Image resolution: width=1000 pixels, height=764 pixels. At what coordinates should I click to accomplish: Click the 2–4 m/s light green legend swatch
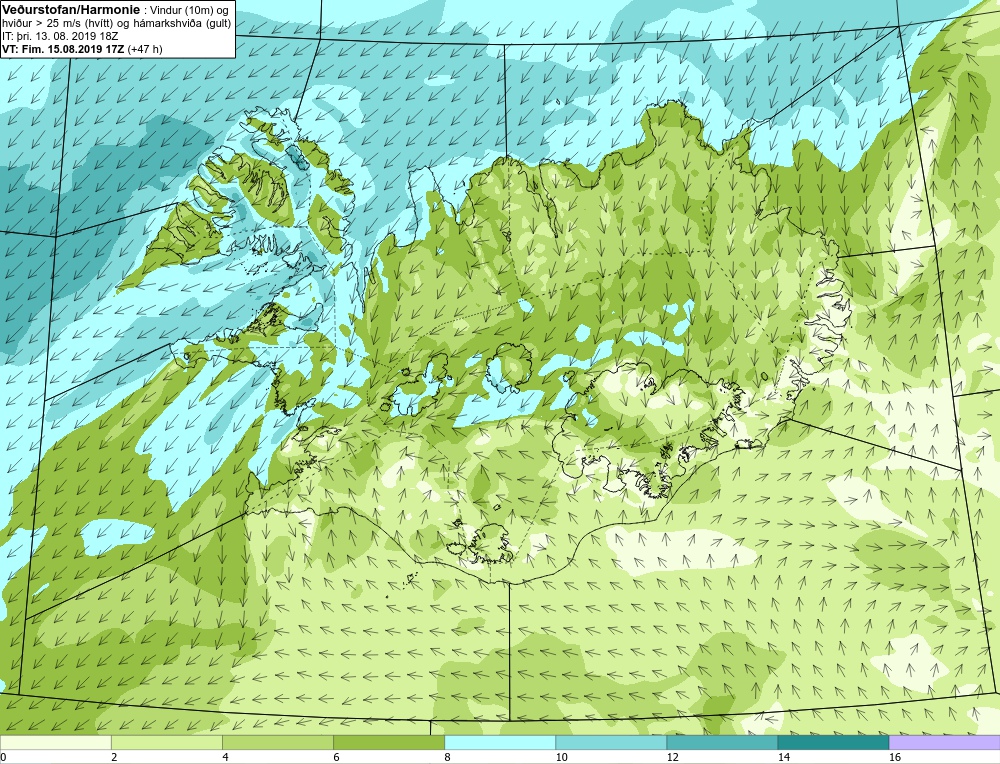[x=166, y=742]
